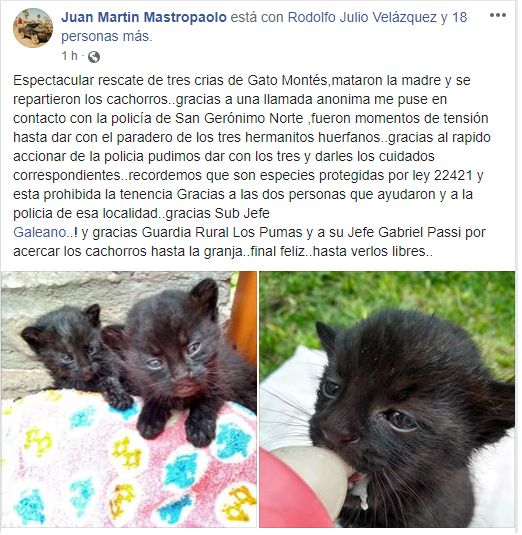Click the closing text 'final feliz..hasta verlos libres'
The height and width of the screenshot is (535, 522).
pos(339,251)
